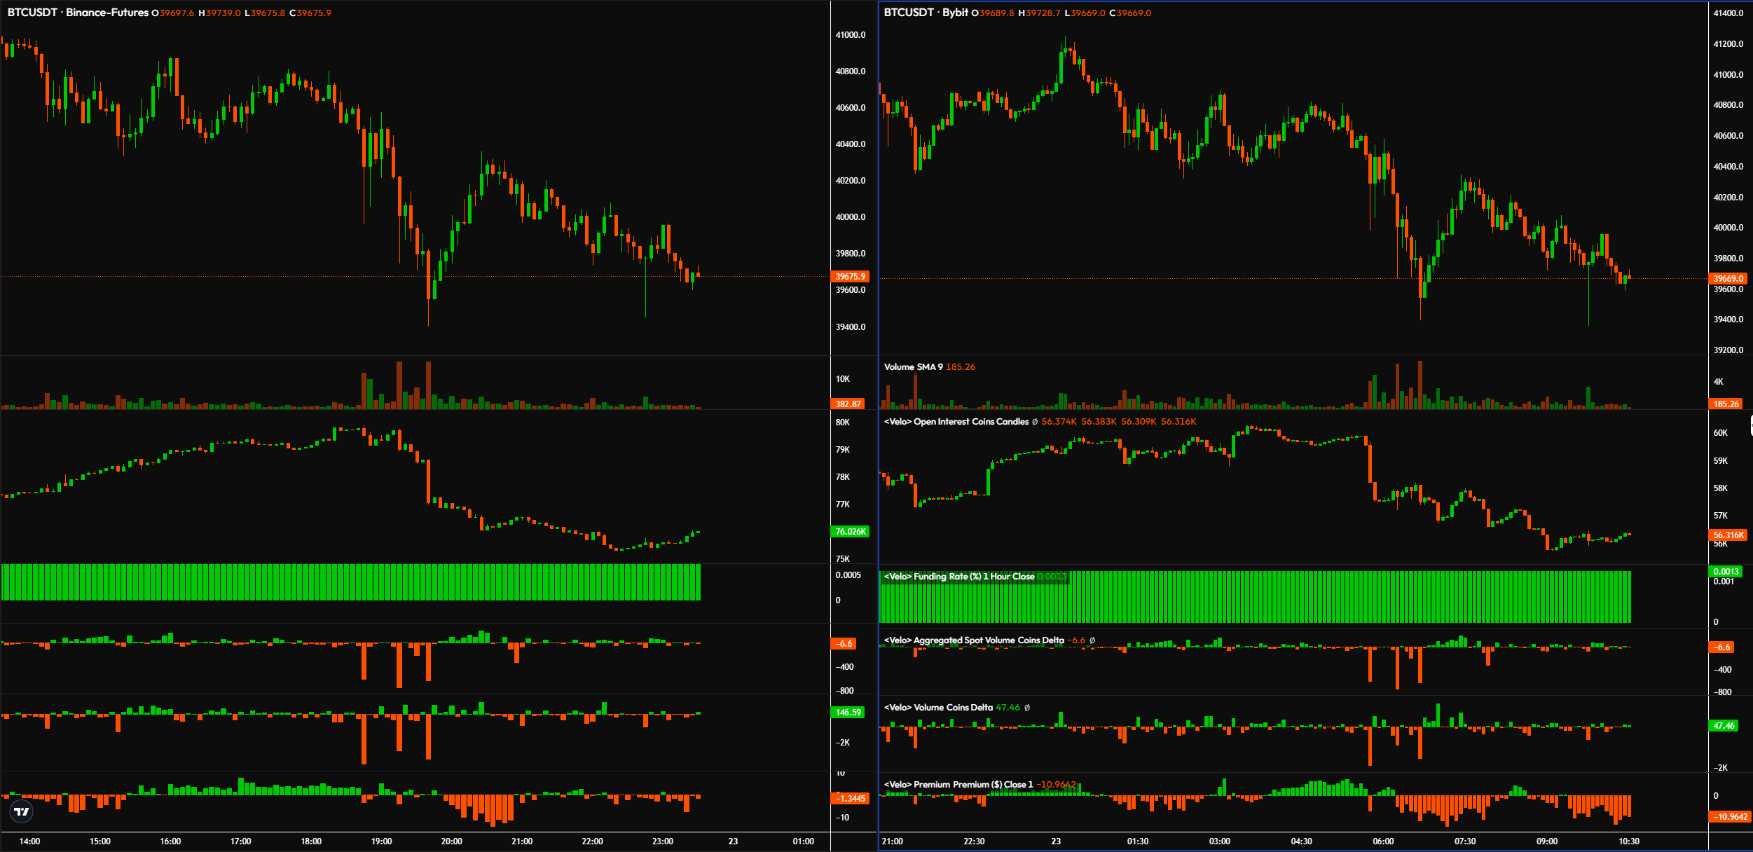Viewport: 1753px width, 852px height.
Task: Select the Volume SMA 9 indicator label
Action: [914, 367]
